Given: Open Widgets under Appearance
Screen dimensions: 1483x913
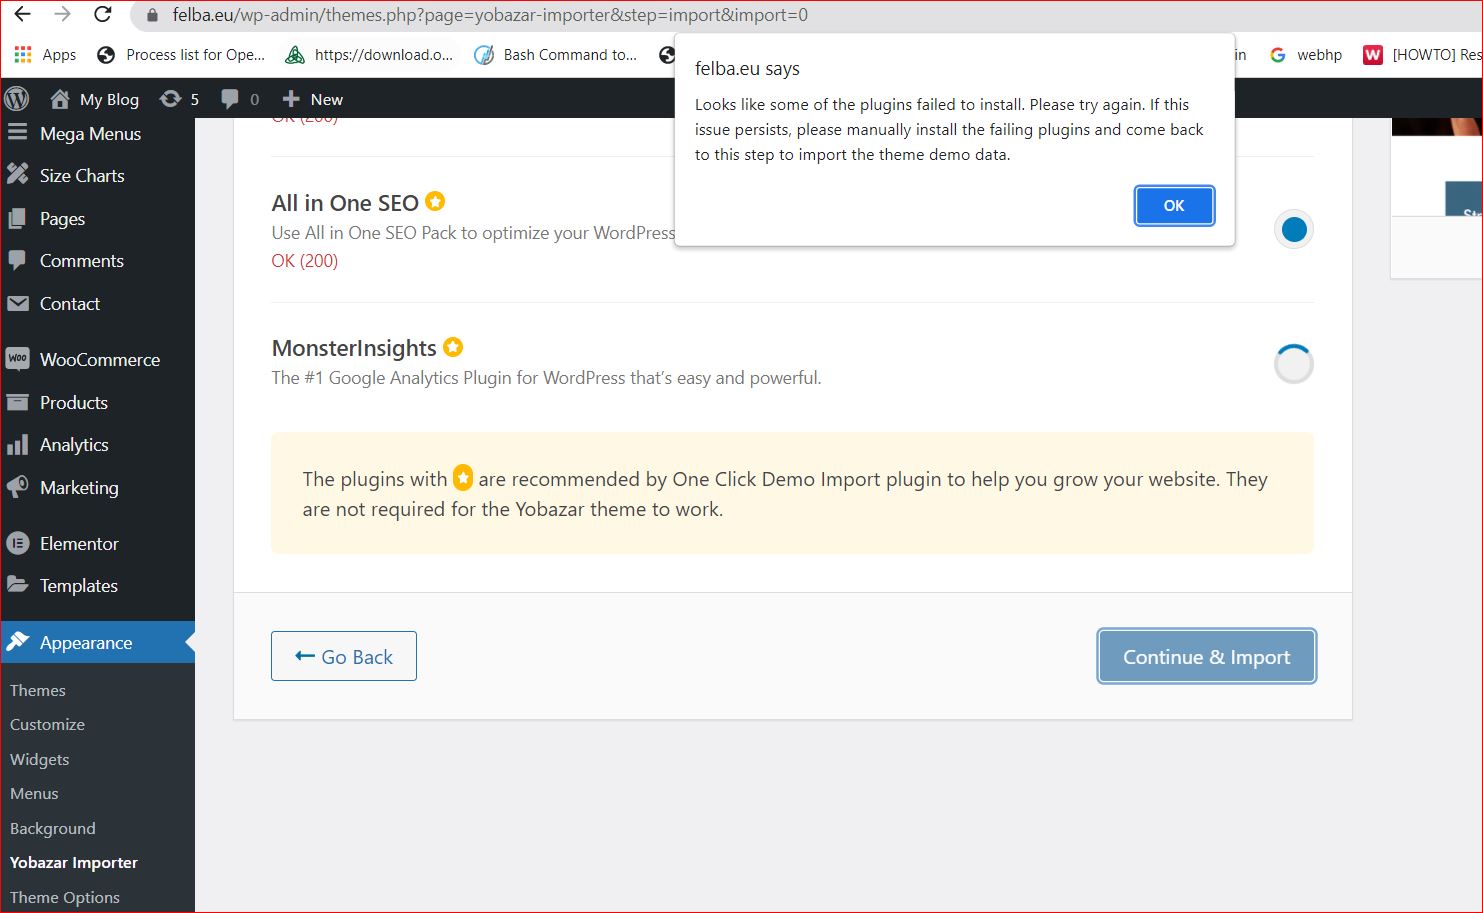Looking at the screenshot, I should (x=40, y=760).
